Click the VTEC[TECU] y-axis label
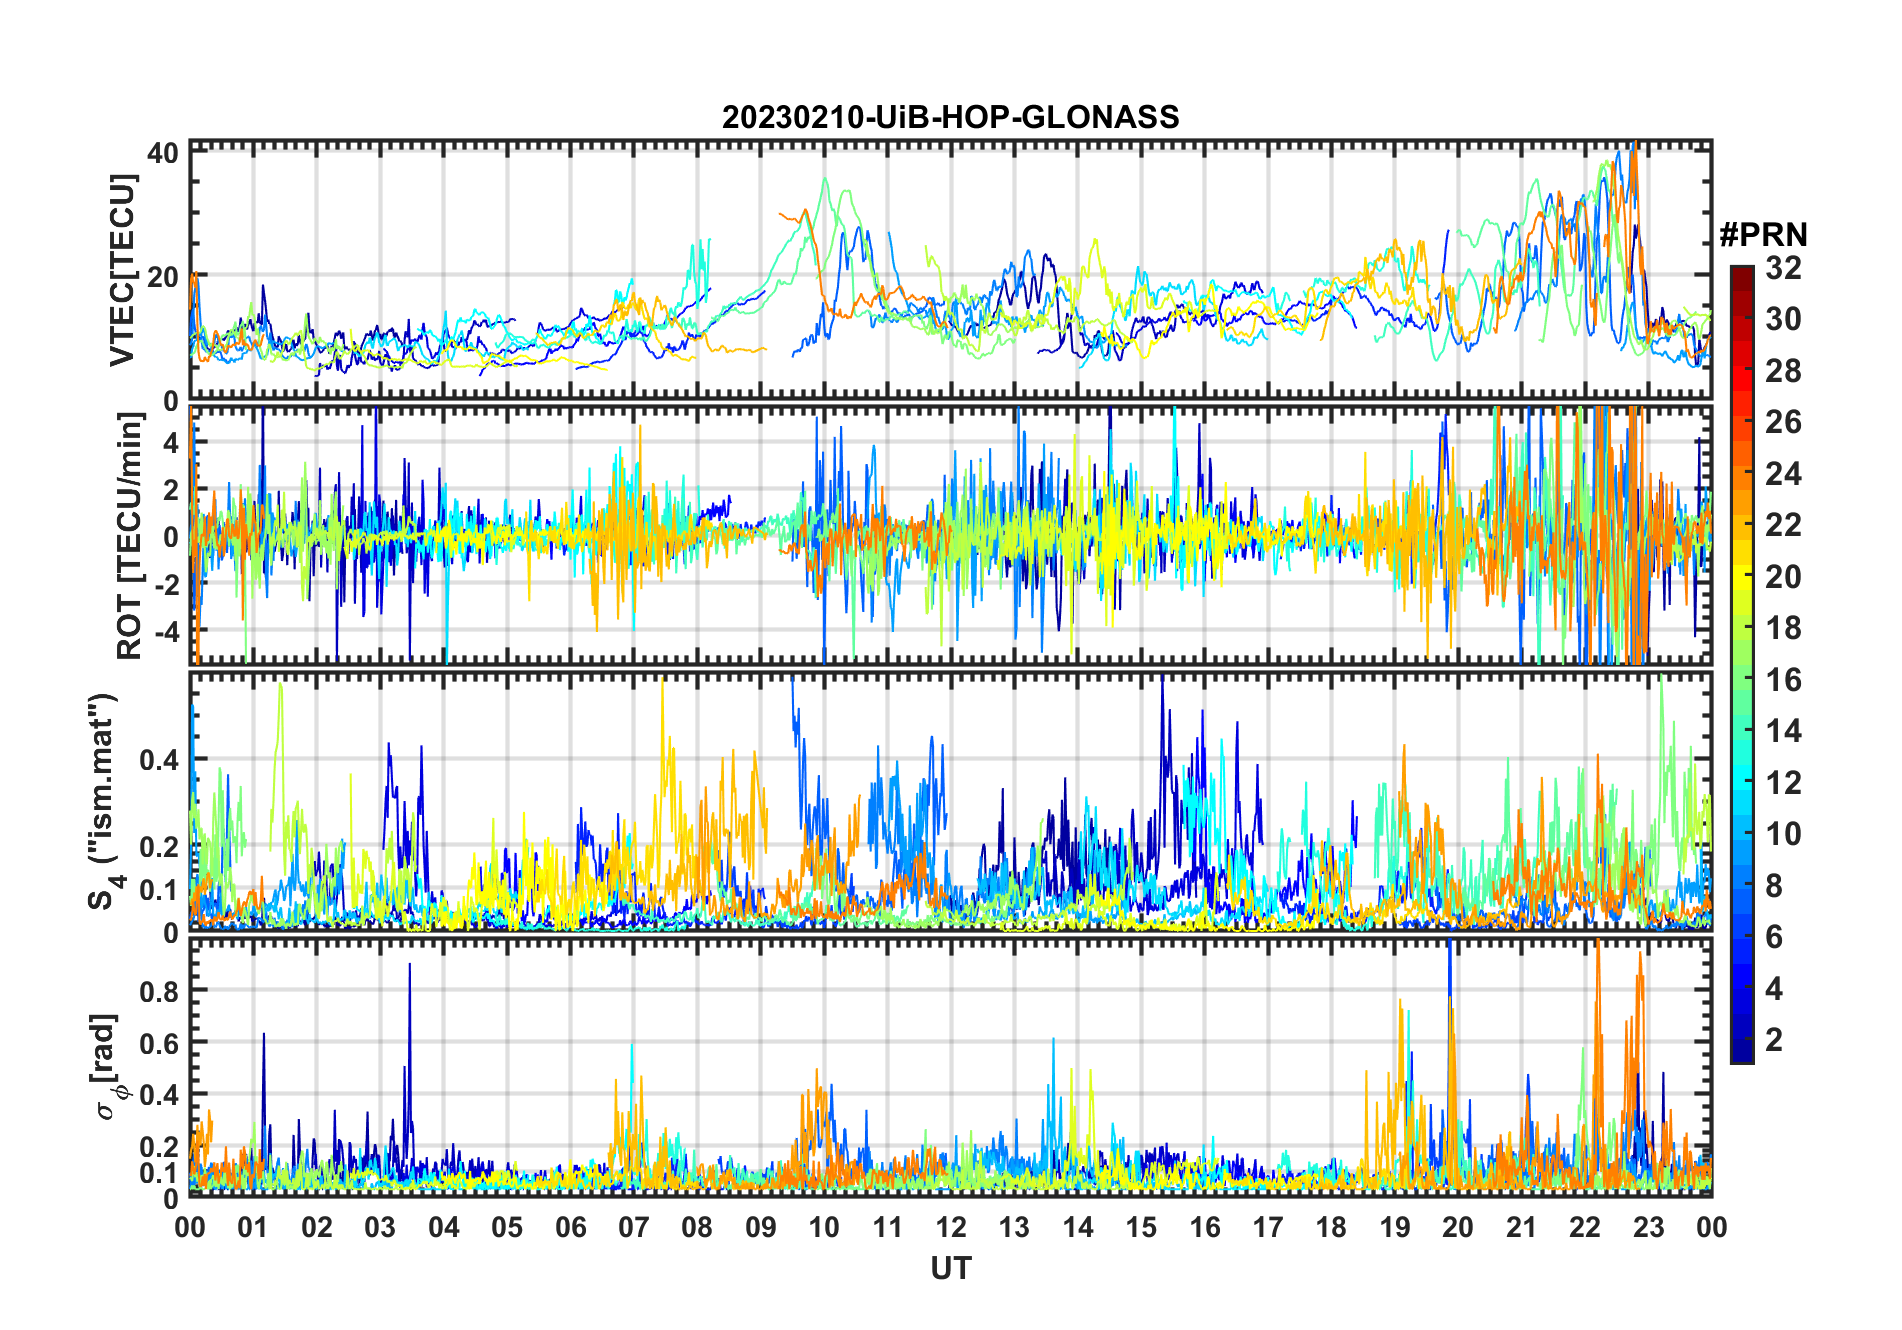 123,270
